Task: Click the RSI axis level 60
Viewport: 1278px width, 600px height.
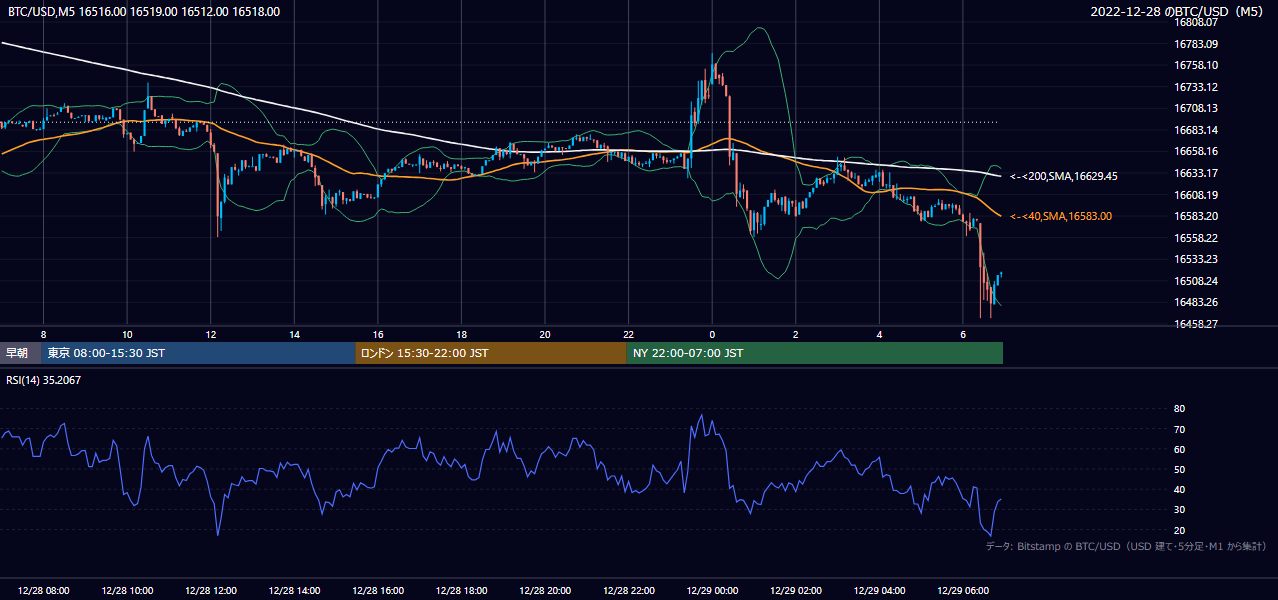Action: pyautogui.click(x=1179, y=449)
